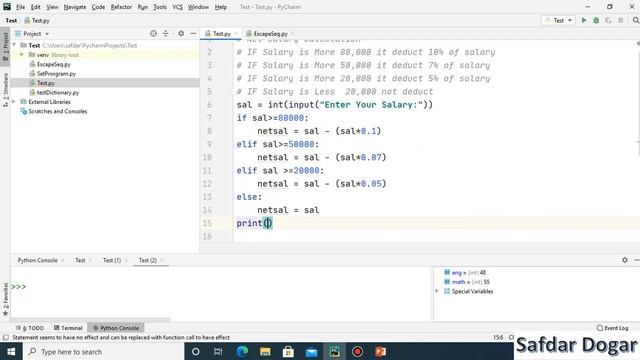Expand External Libraries node
Screen dimensions: 640x360
click(14, 101)
